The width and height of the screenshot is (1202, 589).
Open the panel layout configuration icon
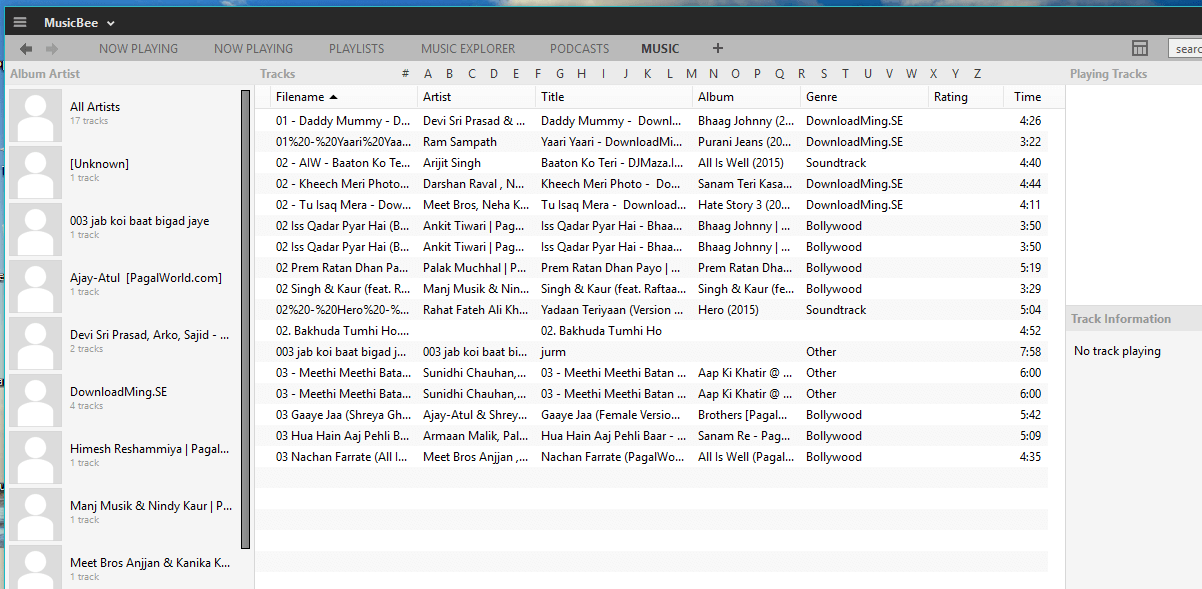click(x=1139, y=48)
